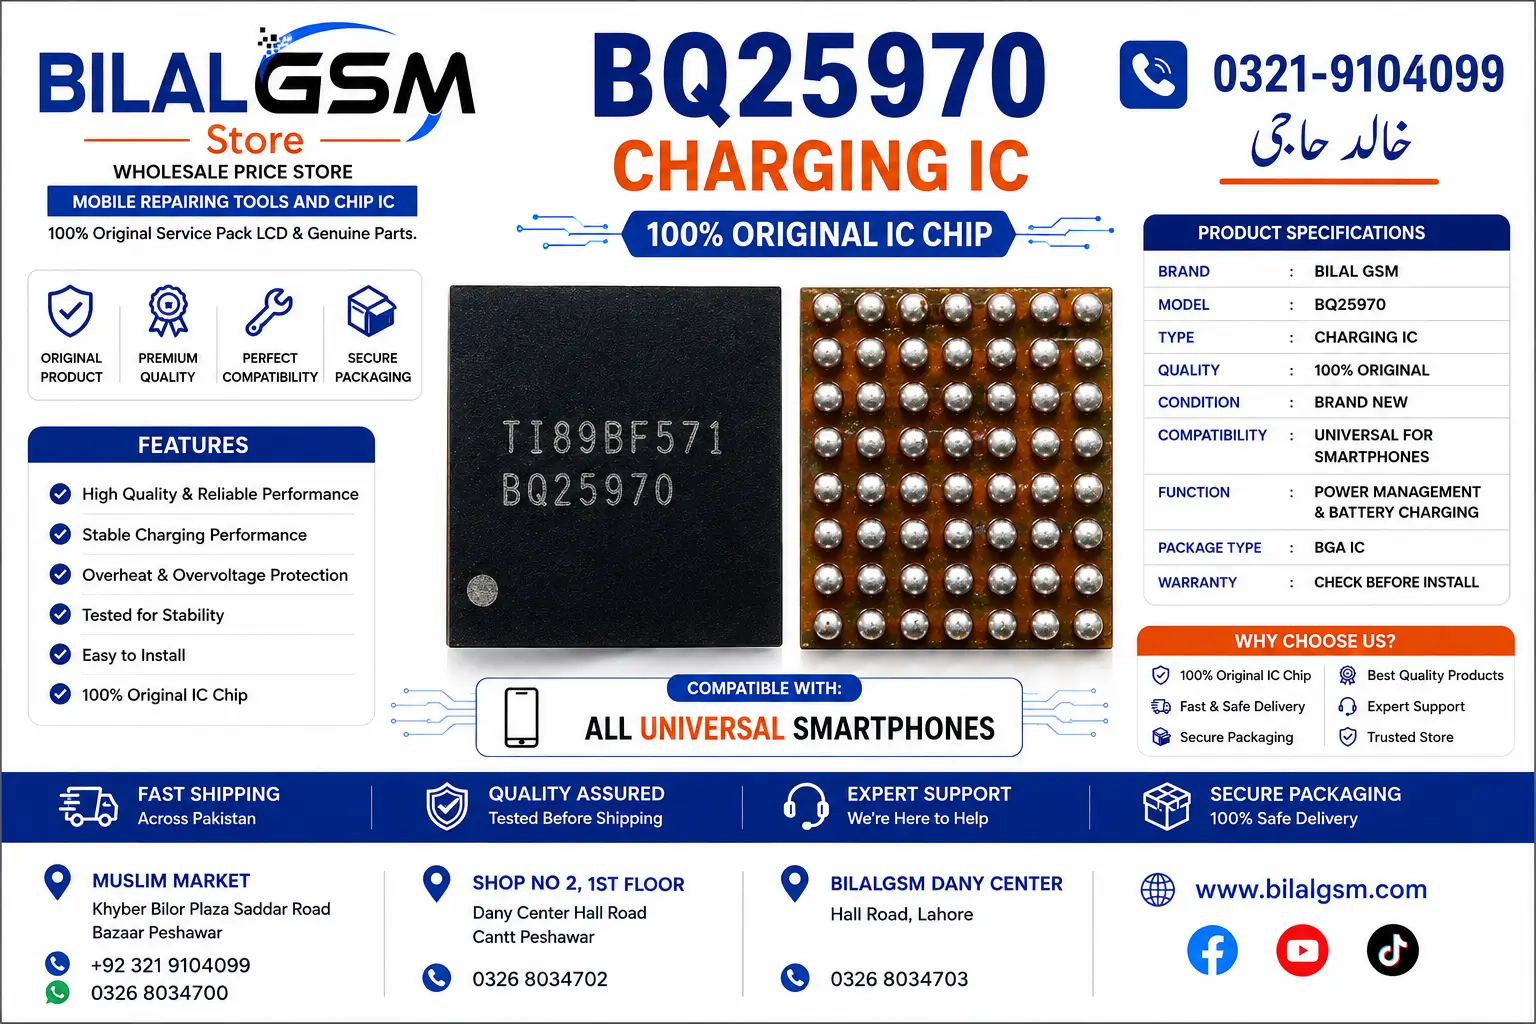Click the Mobile Repairing Tools and Chip IC banner
Viewport: 1536px width, 1024px height.
click(233, 201)
